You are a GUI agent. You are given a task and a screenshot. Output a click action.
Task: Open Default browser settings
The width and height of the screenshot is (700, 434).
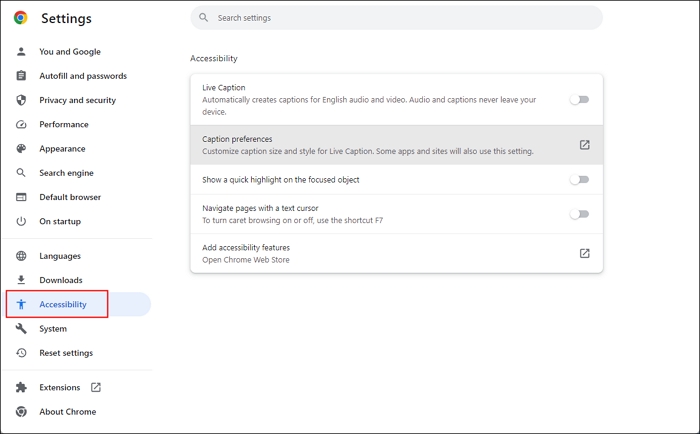point(70,197)
